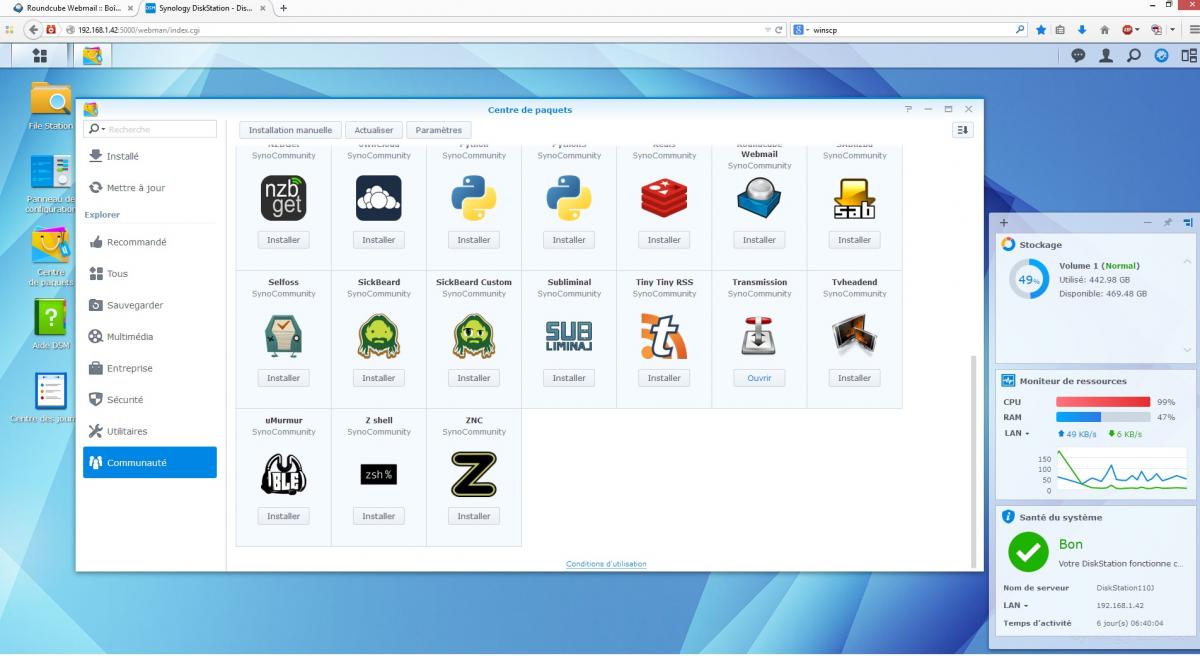Click Ouvrir under Transmission
Image resolution: width=1200 pixels, height=656 pixels.
[759, 378]
